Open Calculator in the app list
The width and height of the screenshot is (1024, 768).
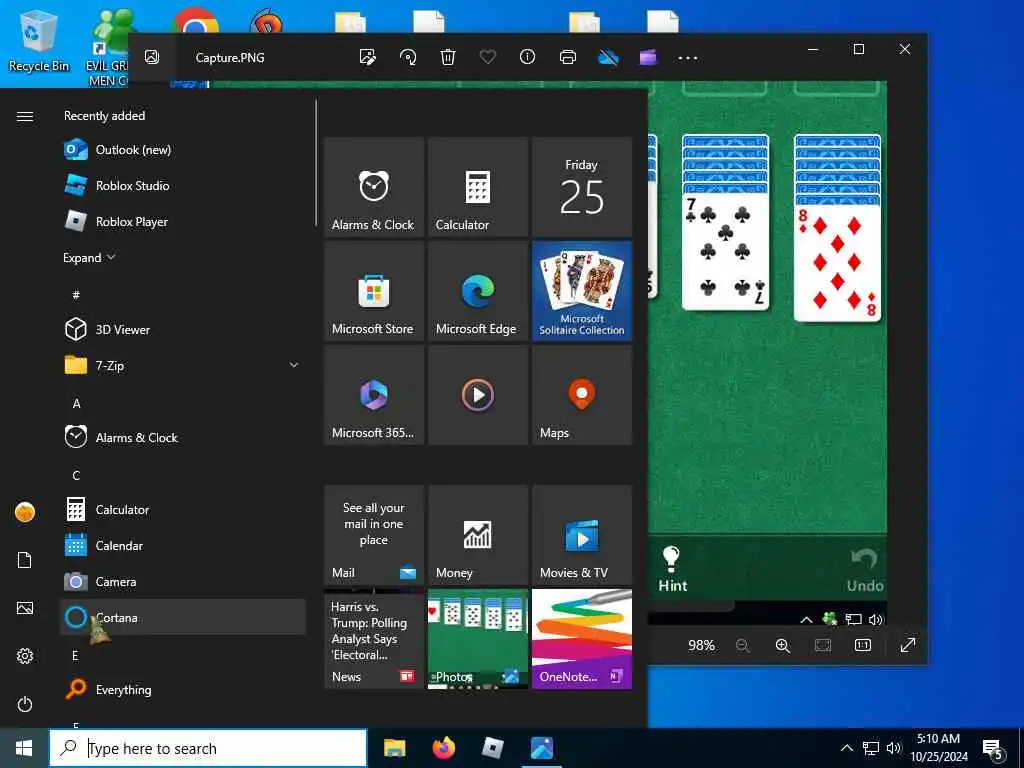click(183, 509)
